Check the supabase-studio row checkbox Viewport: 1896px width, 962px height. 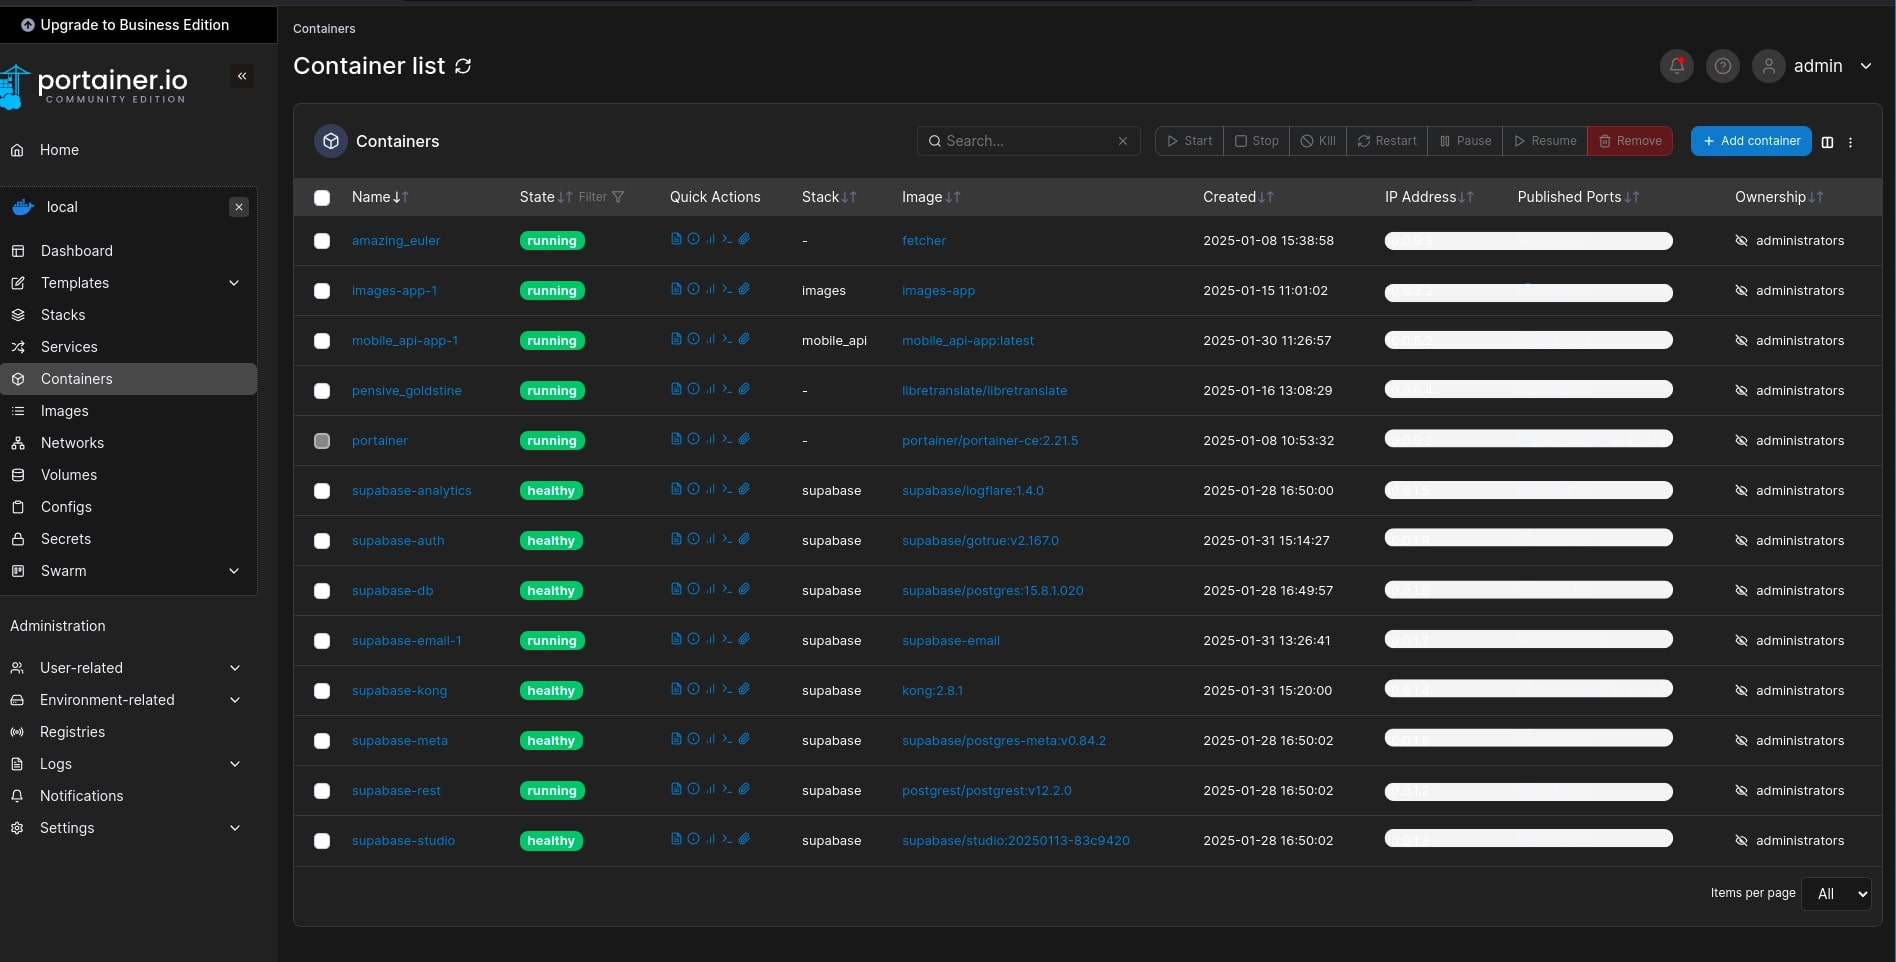322,841
